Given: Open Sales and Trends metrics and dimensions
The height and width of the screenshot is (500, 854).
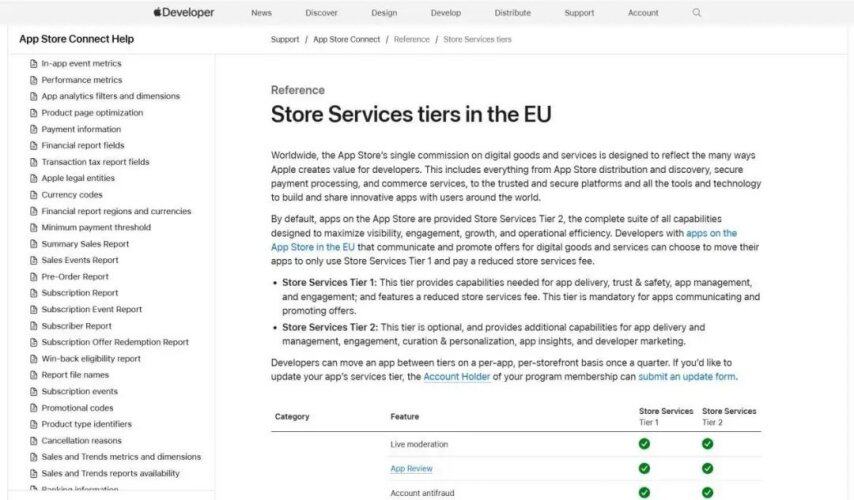Looking at the screenshot, I should click(121, 457).
